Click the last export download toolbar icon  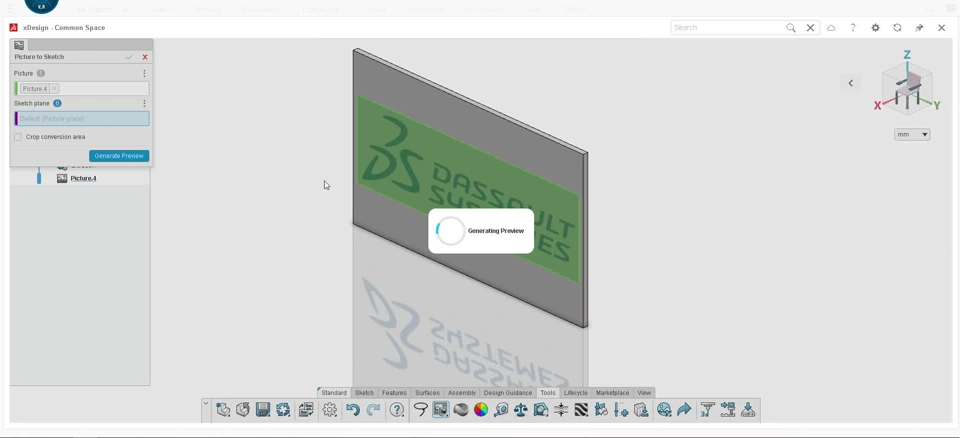[748, 410]
